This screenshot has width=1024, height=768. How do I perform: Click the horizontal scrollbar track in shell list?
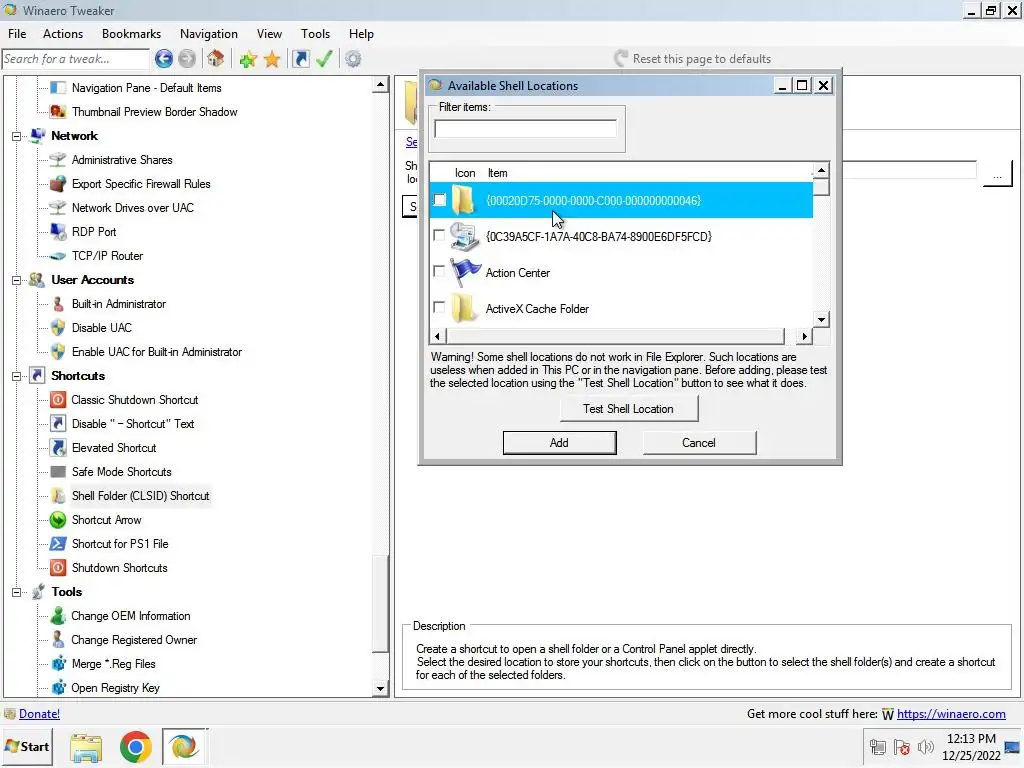615,336
